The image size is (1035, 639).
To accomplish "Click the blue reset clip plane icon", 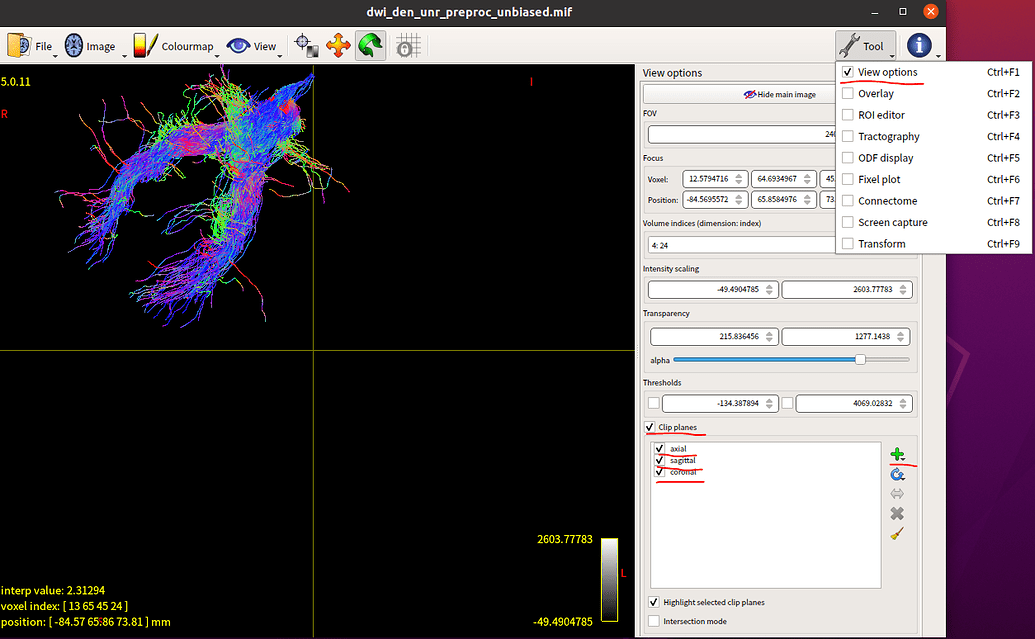I will coord(897,475).
